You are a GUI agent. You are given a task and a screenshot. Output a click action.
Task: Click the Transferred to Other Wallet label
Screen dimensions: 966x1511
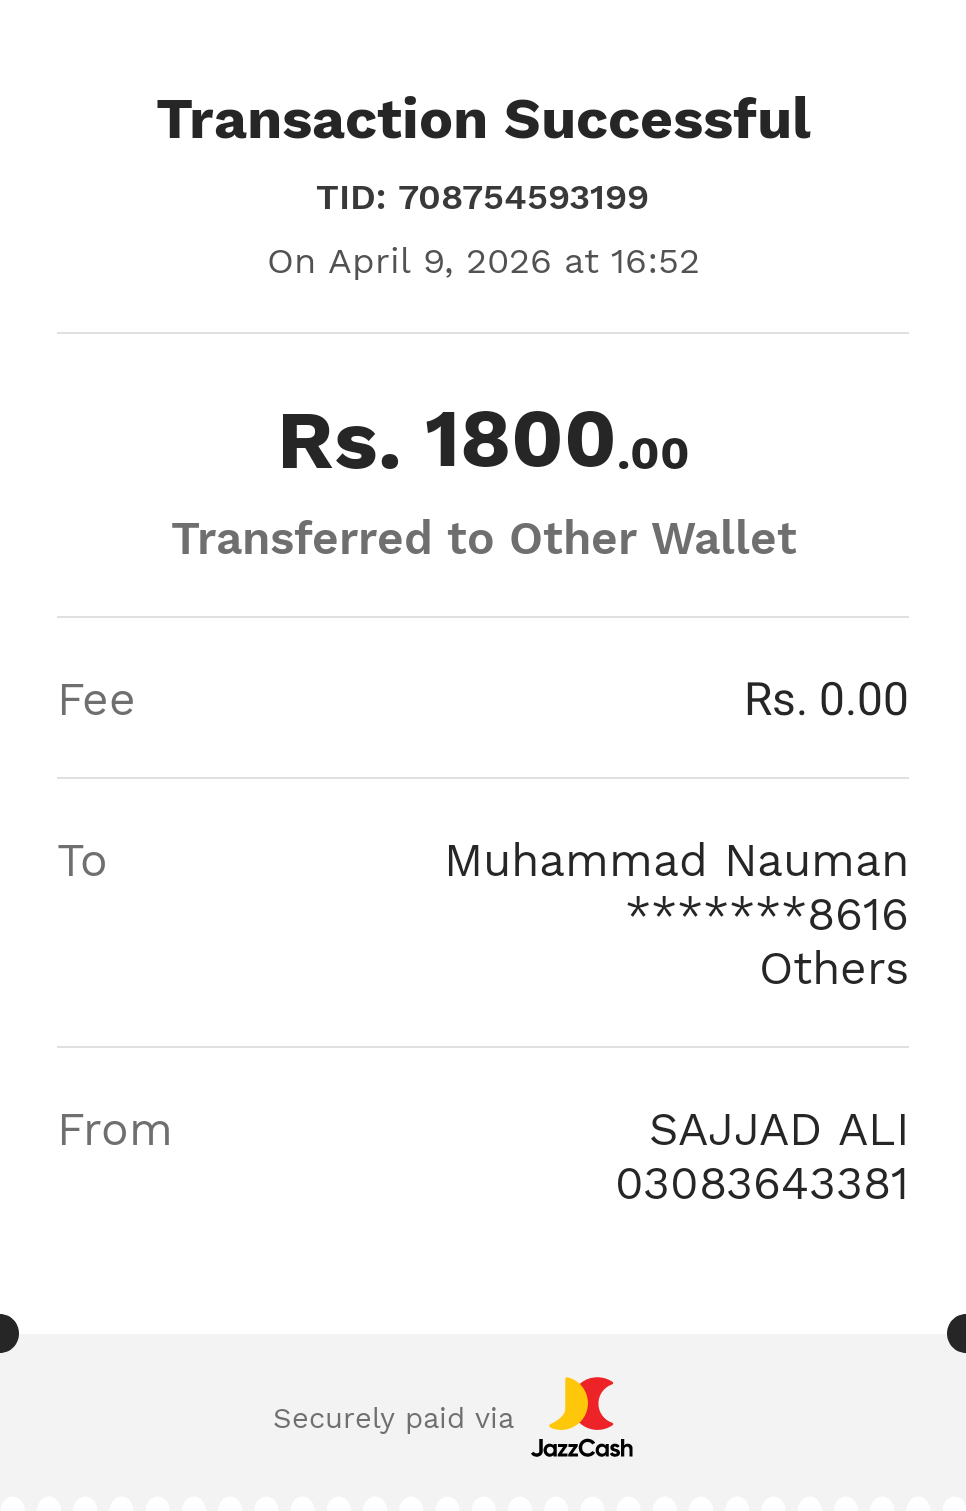[484, 538]
